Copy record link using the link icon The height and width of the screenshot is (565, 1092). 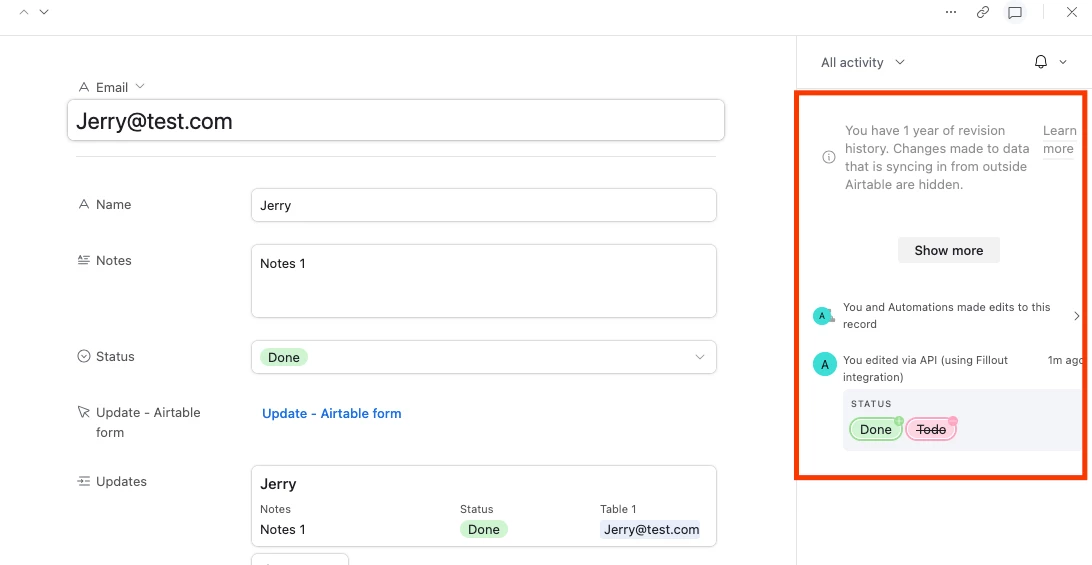click(x=983, y=12)
